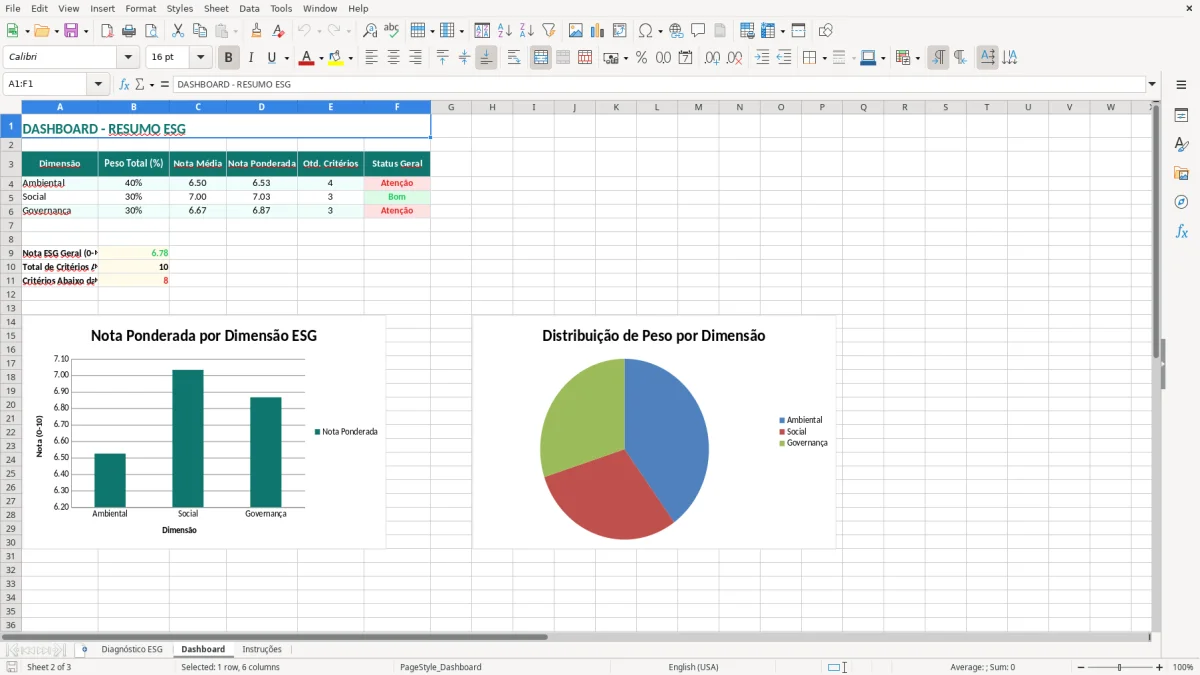1200x675 pixels.
Task: Toggle Align Bottom vertical alignment
Action: tap(486, 58)
